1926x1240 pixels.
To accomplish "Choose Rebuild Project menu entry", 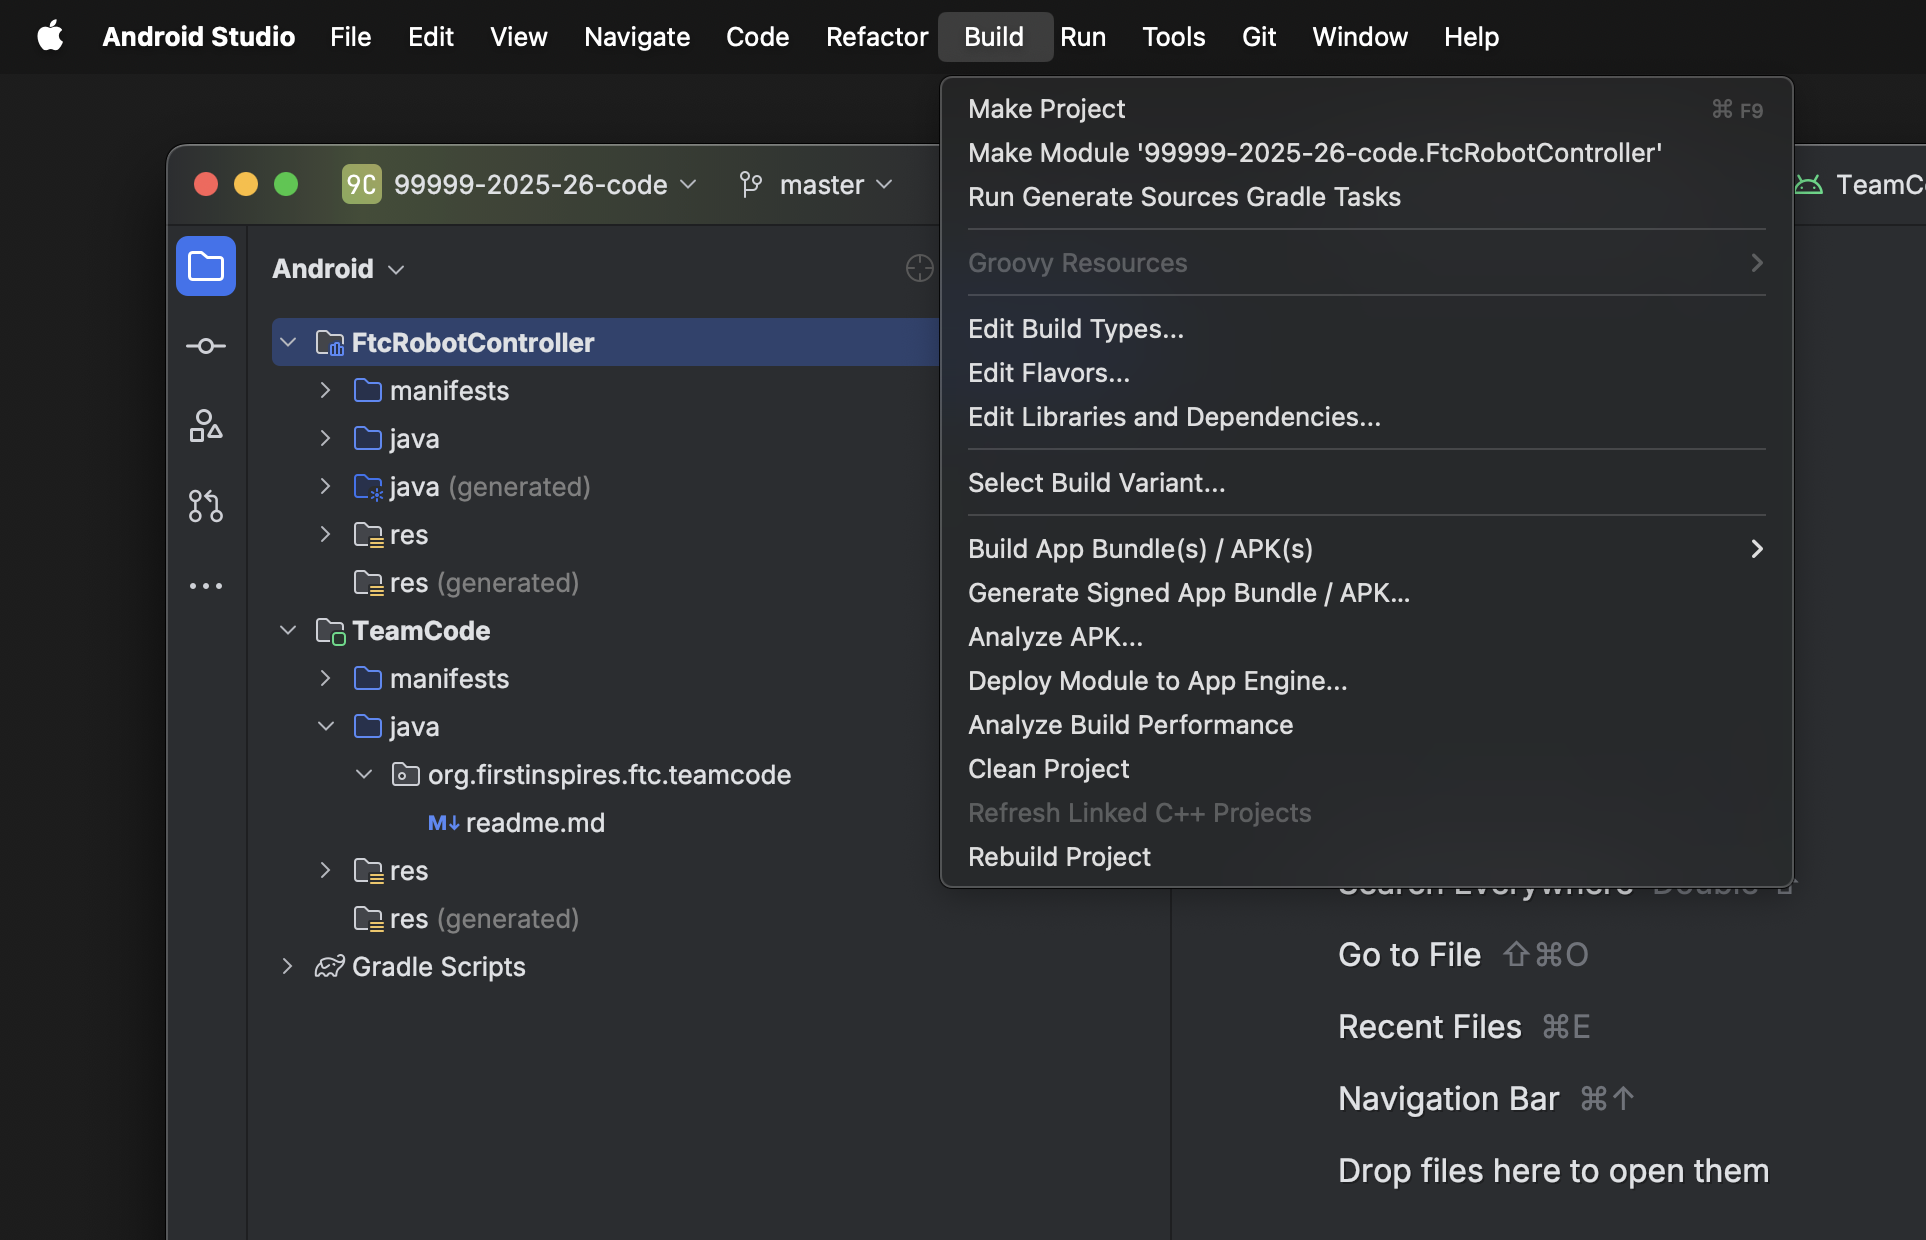I will 1059,857.
